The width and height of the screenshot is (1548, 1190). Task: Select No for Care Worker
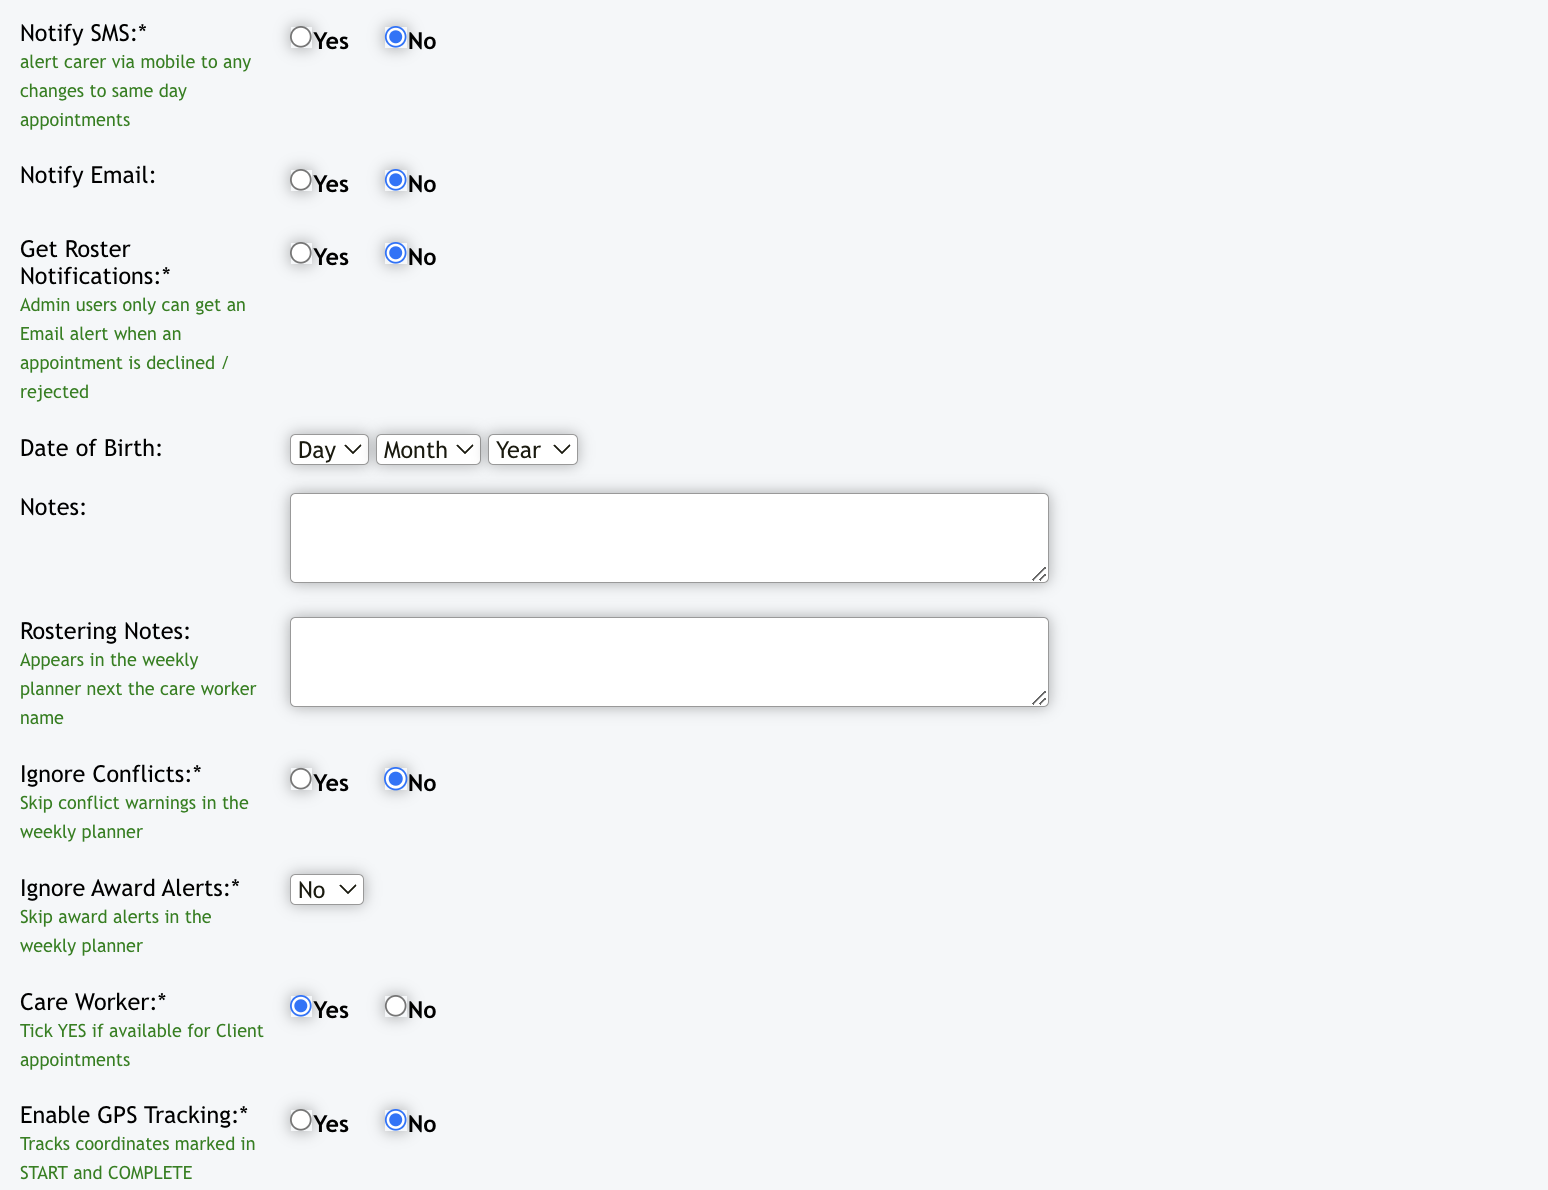click(x=396, y=1007)
